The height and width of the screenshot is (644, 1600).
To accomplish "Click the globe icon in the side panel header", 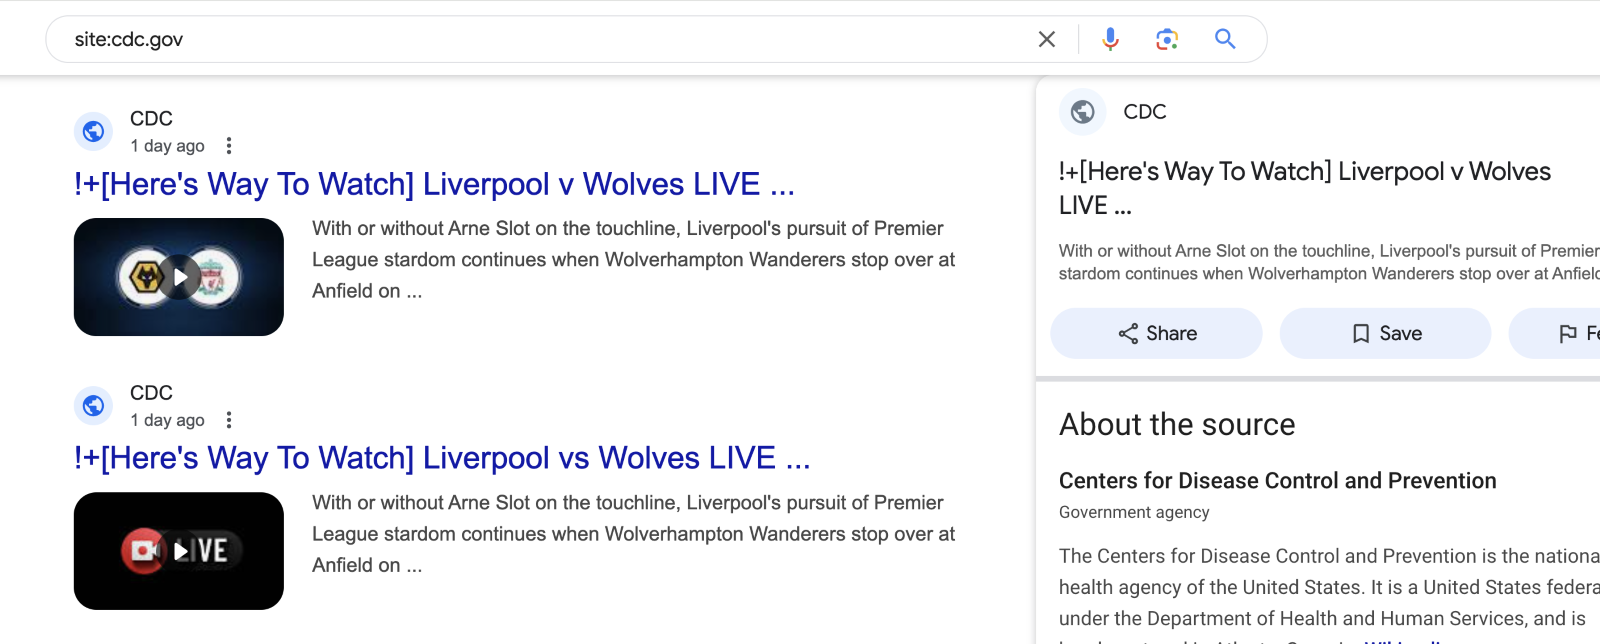I will click(x=1082, y=112).
